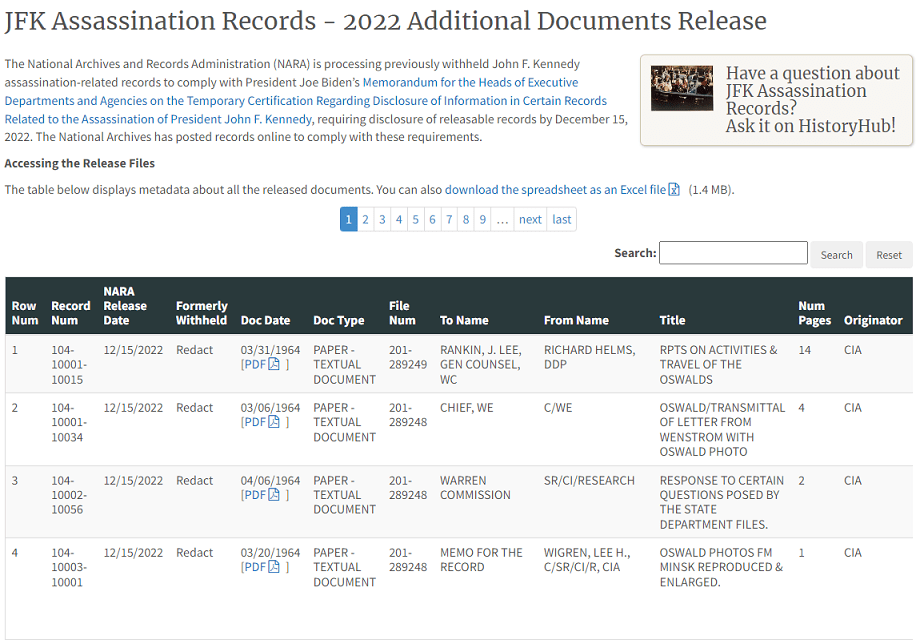This screenshot has height=640, width=920.
Task: Open PDF icon for the 03/06/1964 document
Action: click(274, 422)
